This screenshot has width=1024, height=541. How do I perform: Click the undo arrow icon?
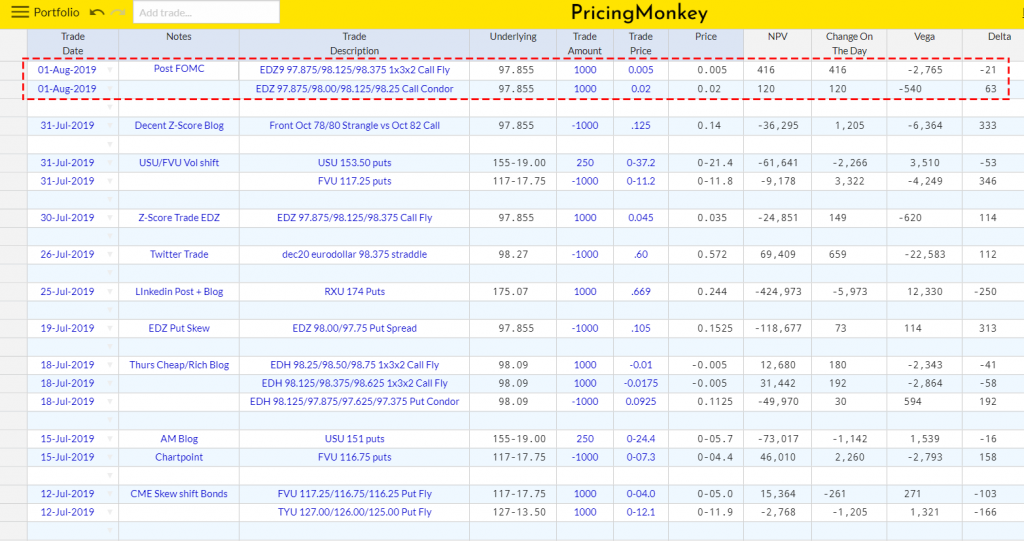[x=97, y=12]
